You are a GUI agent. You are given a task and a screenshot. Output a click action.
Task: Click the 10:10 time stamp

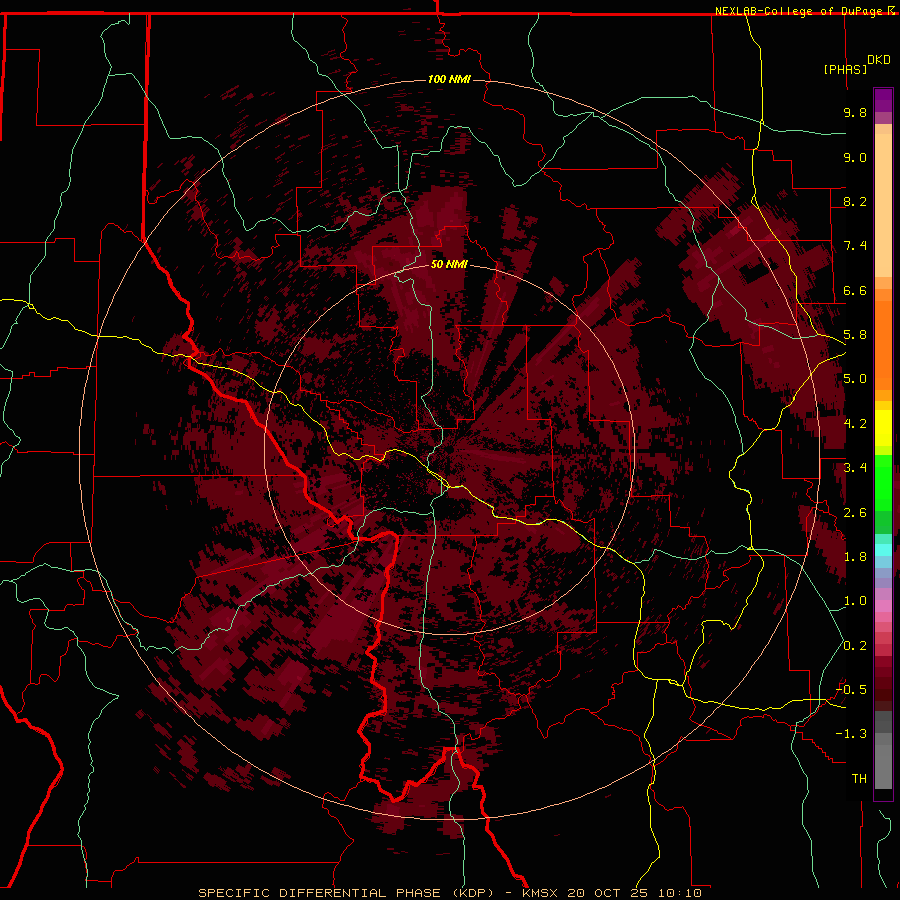pyautogui.click(x=680, y=893)
